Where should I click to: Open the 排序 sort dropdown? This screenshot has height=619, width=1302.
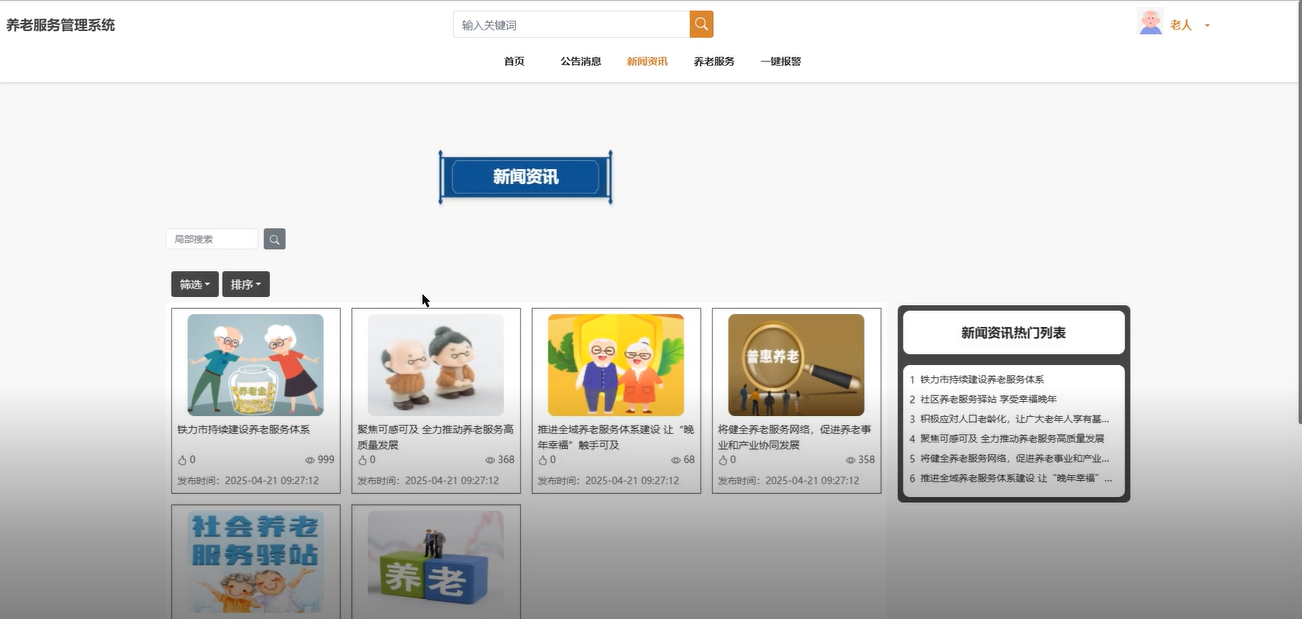(246, 285)
